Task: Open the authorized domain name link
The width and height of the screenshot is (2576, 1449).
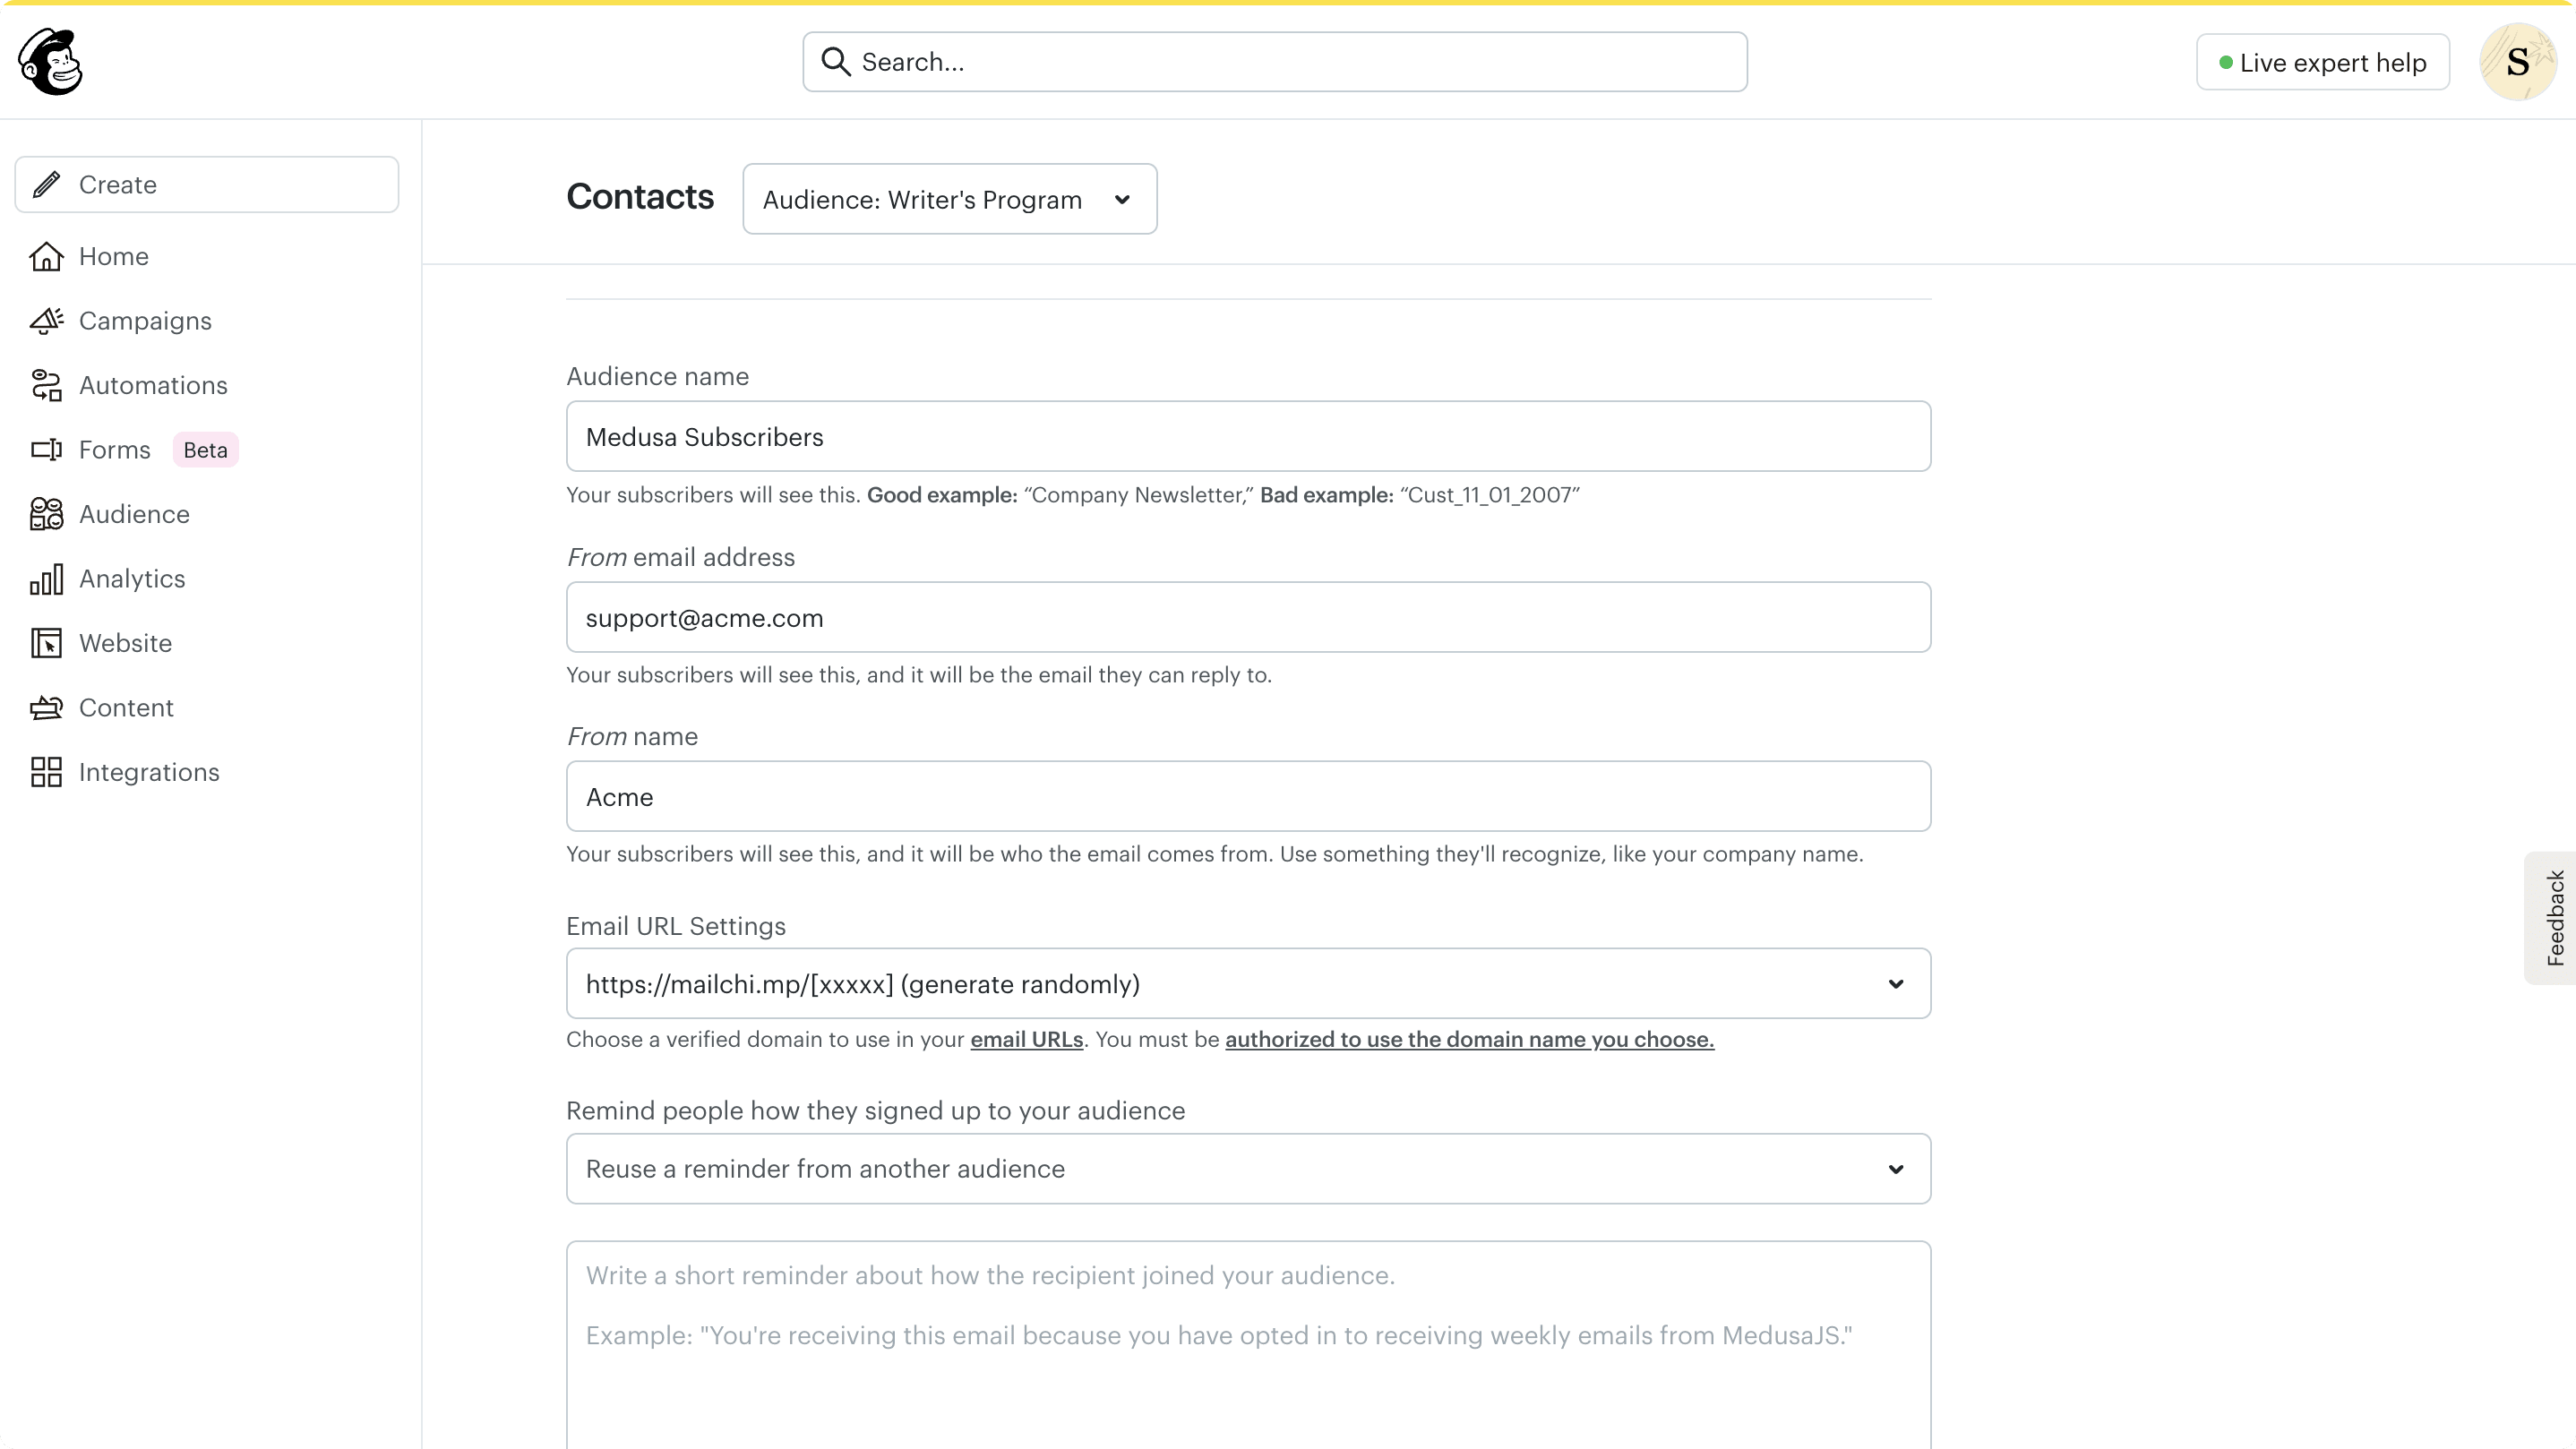Action: [1468, 1040]
